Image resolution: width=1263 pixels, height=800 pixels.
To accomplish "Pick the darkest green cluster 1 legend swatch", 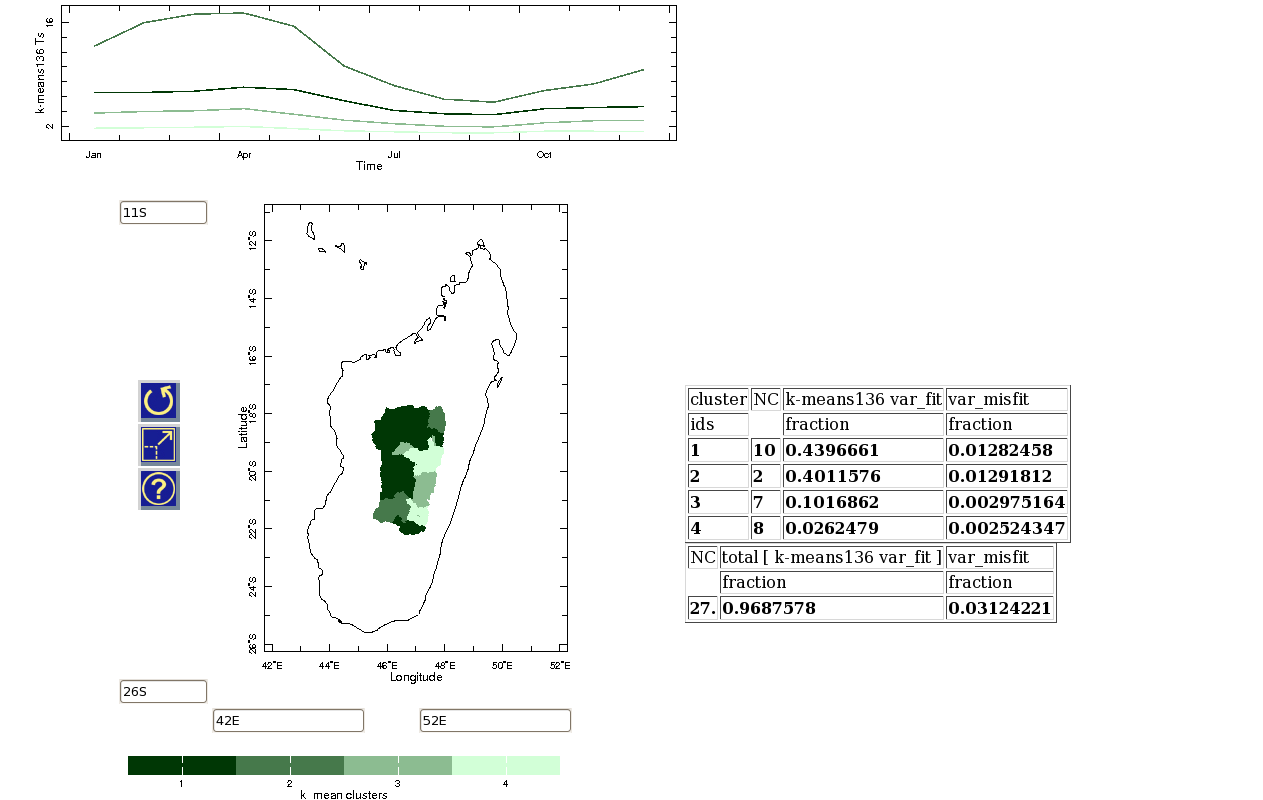I will click(x=181, y=765).
